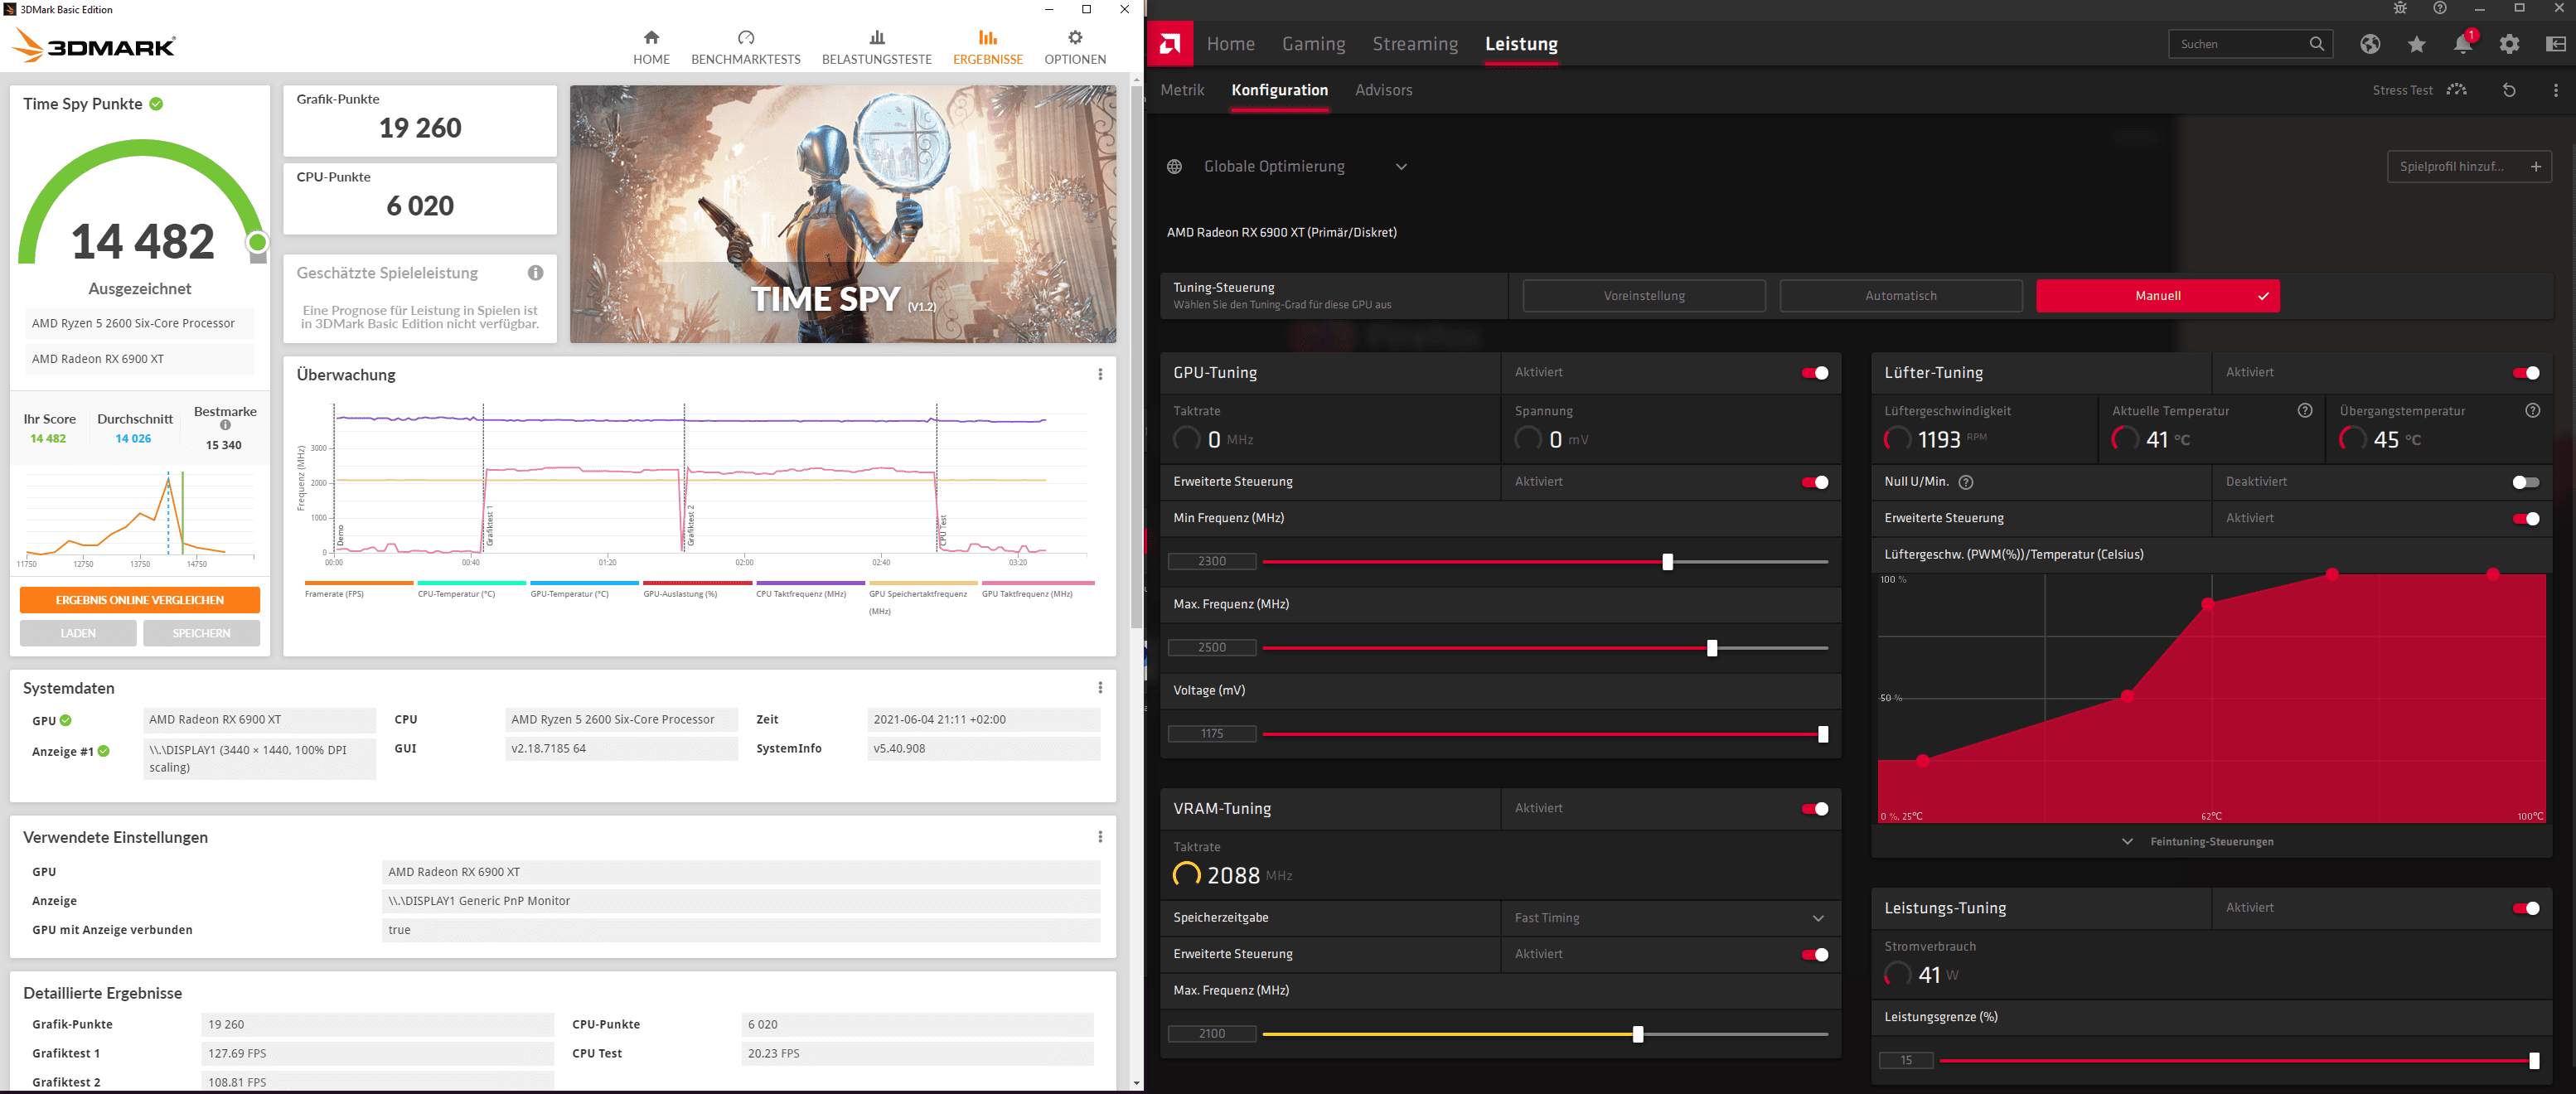
Task: Open favorites star icon in Radeon
Action: click(x=2417, y=44)
